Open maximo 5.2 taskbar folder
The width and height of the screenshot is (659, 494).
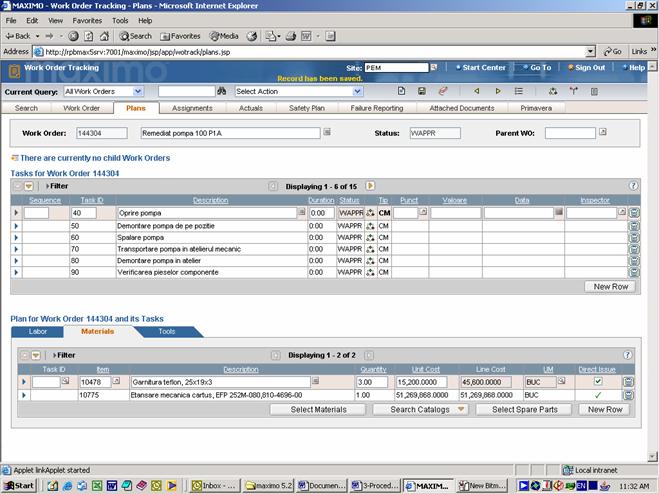point(268,486)
